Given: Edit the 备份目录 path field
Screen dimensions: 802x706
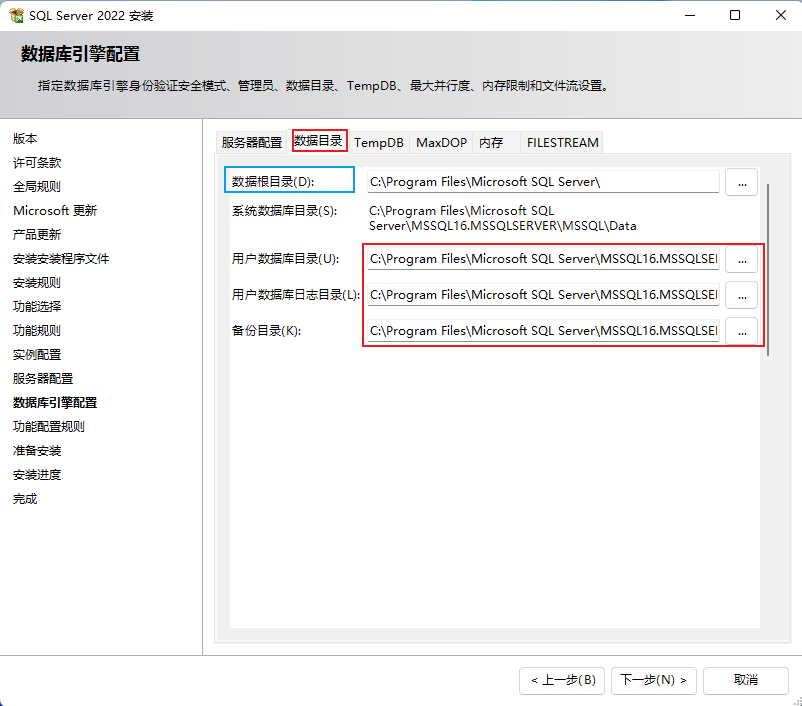Looking at the screenshot, I should pyautogui.click(x=543, y=331).
